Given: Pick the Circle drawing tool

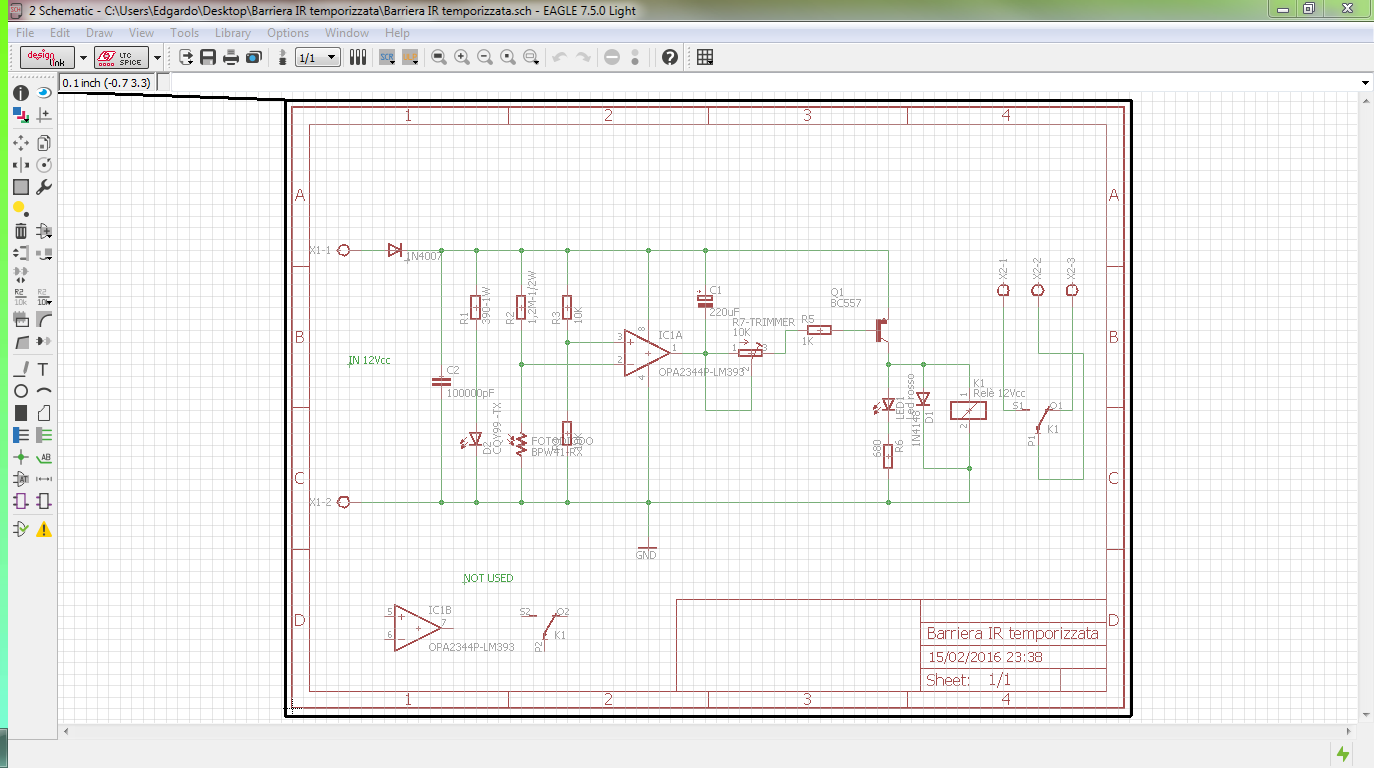Looking at the screenshot, I should (20, 391).
